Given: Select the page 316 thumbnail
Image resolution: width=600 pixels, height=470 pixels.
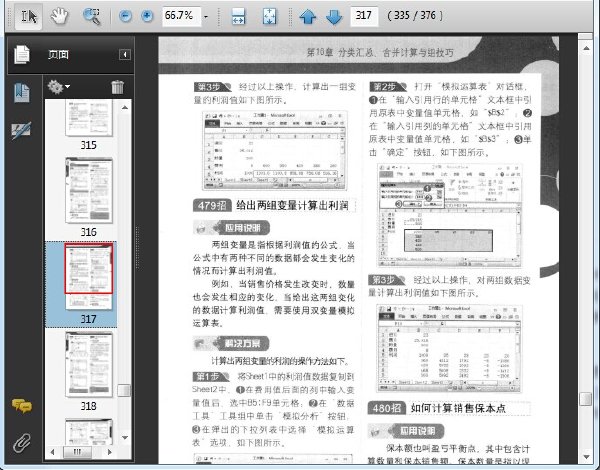Looking at the screenshot, I should click(89, 191).
